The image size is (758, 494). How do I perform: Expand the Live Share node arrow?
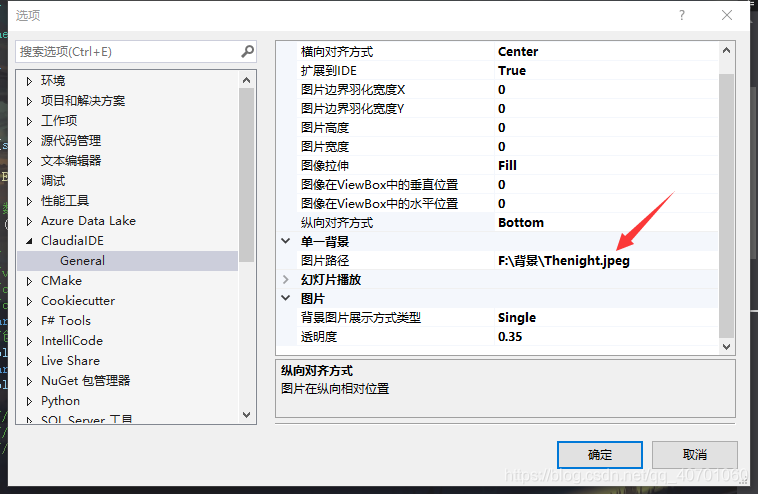(29, 361)
